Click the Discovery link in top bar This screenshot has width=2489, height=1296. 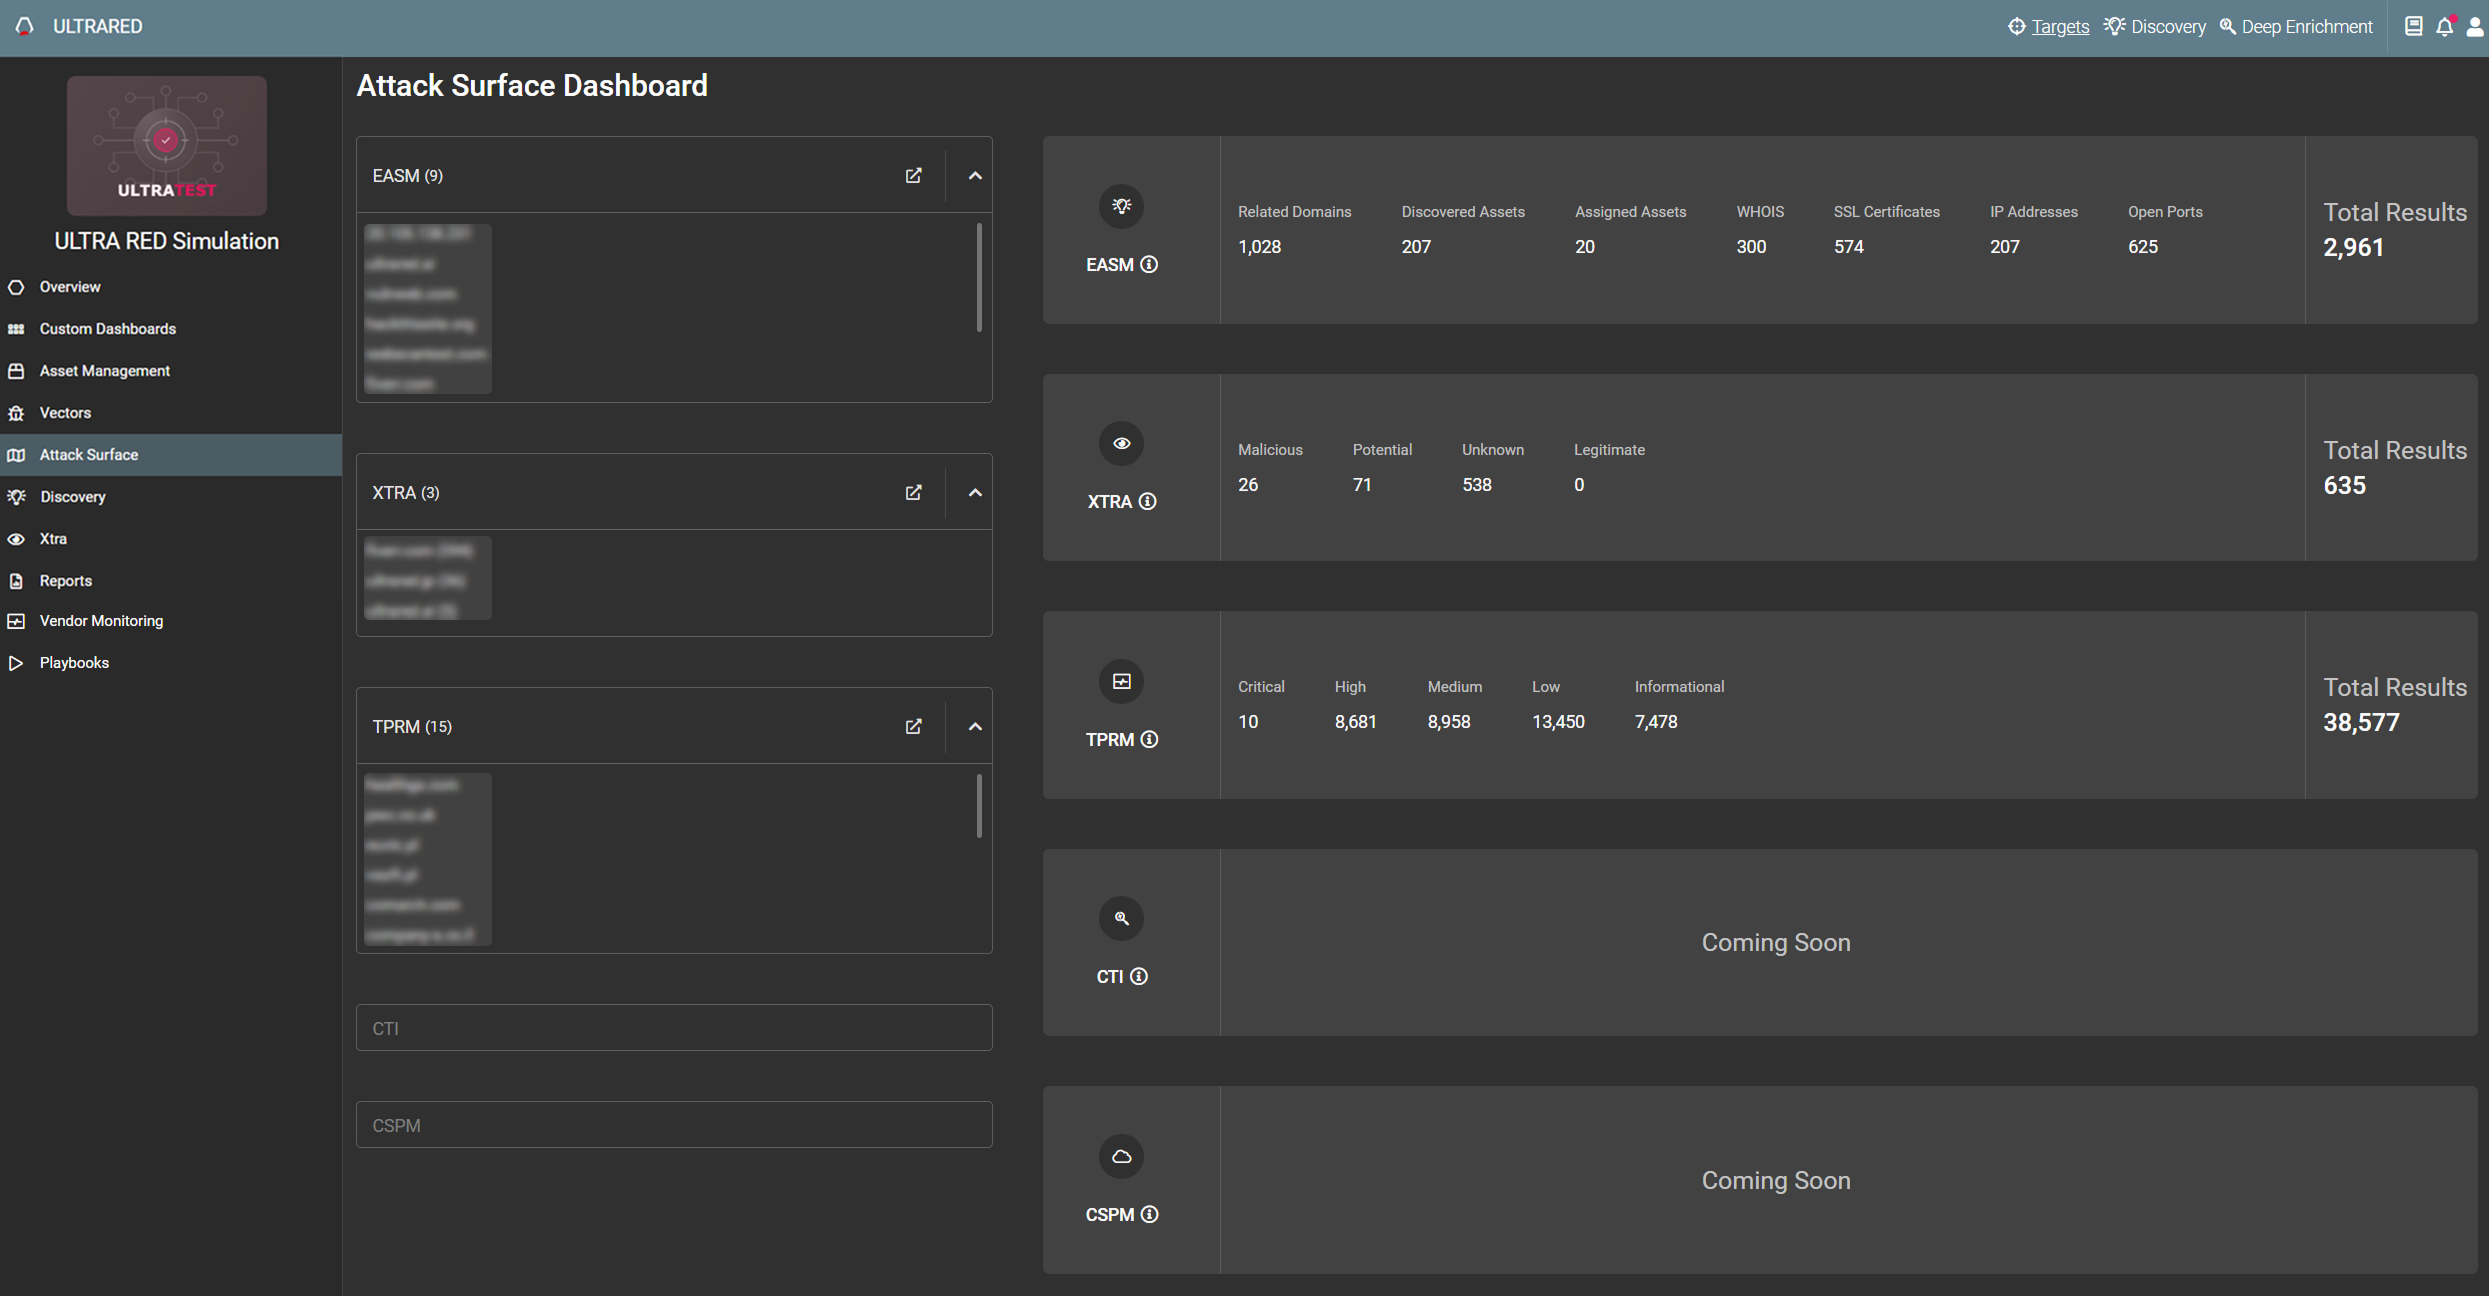click(2168, 27)
